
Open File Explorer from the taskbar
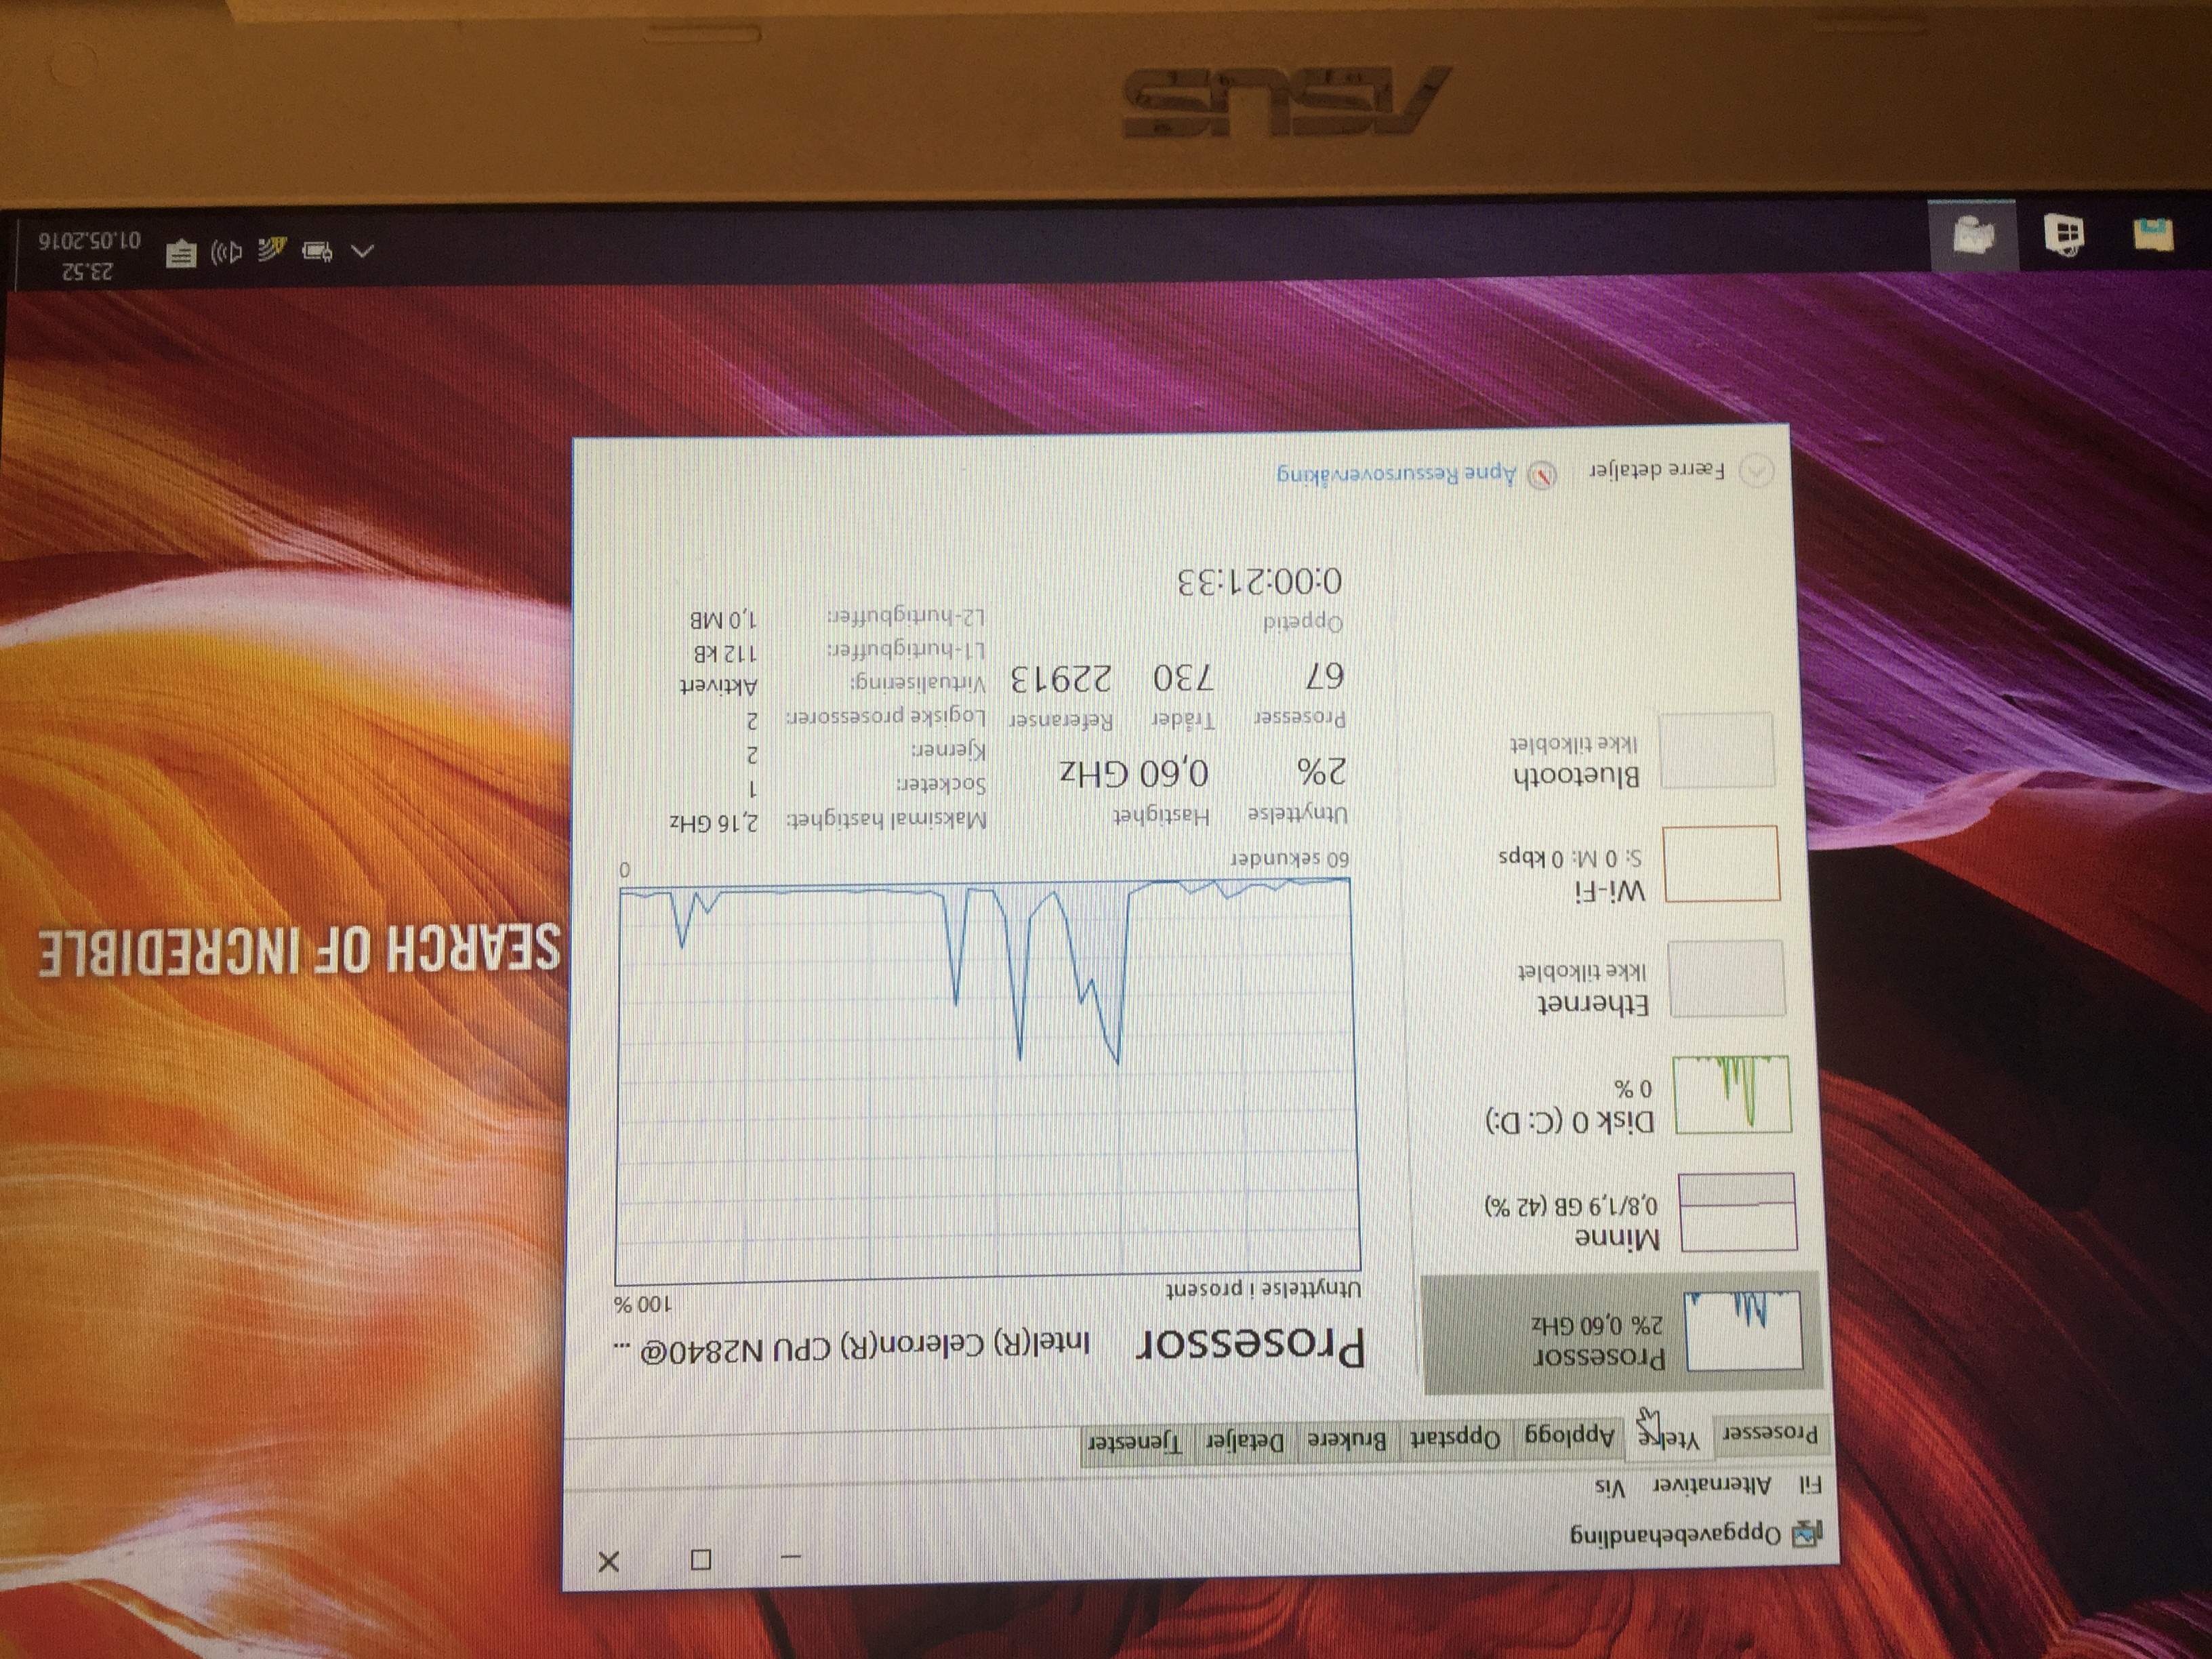(x=2153, y=235)
